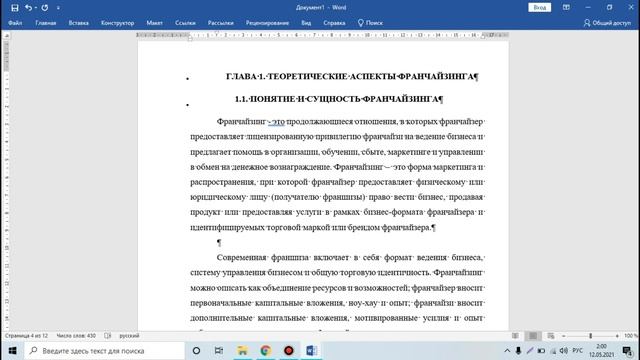Click the РУС input language indicator
Image resolution: width=640 pixels, height=360 pixels.
point(578,351)
